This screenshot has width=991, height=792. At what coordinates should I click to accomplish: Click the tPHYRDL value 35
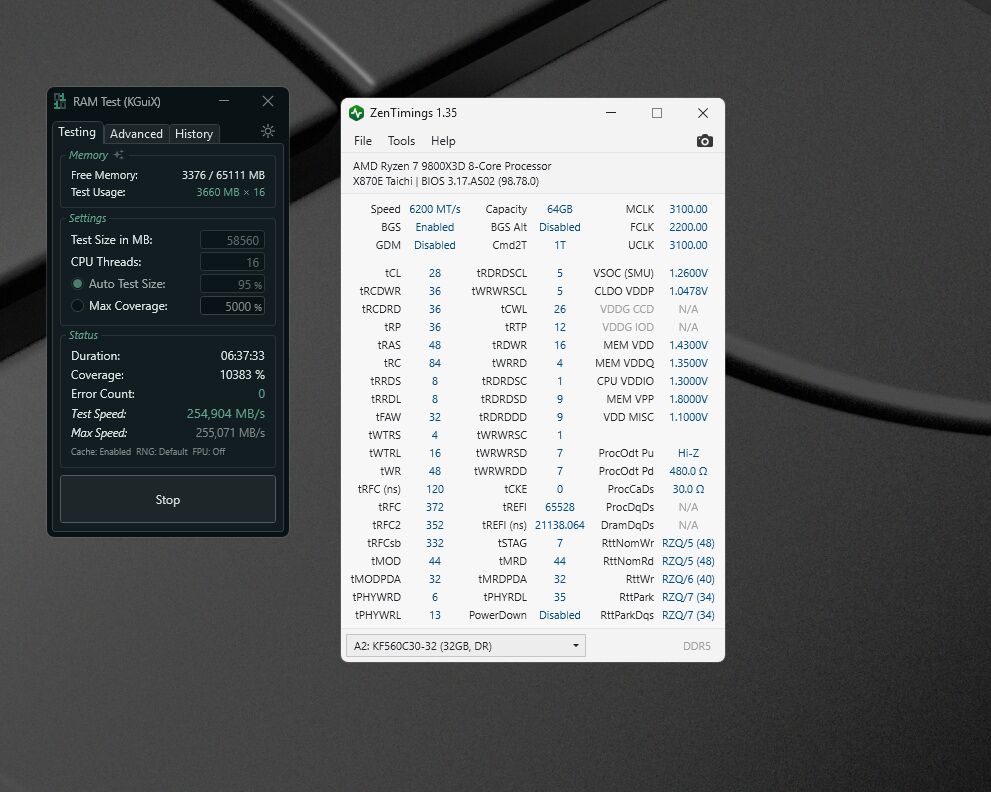pos(560,597)
